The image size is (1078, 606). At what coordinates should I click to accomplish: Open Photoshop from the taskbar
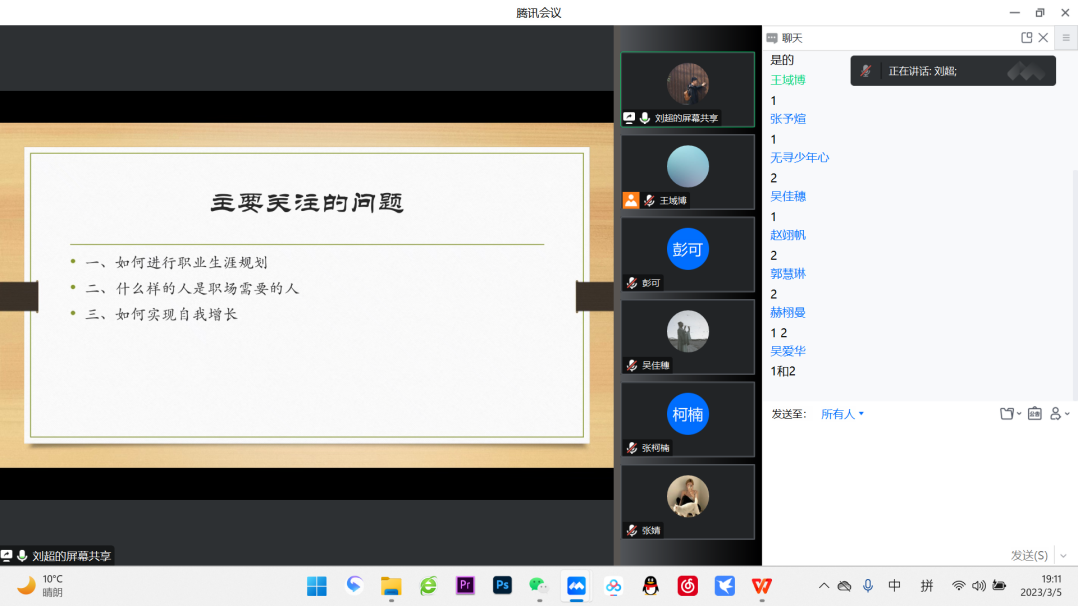[x=502, y=586]
